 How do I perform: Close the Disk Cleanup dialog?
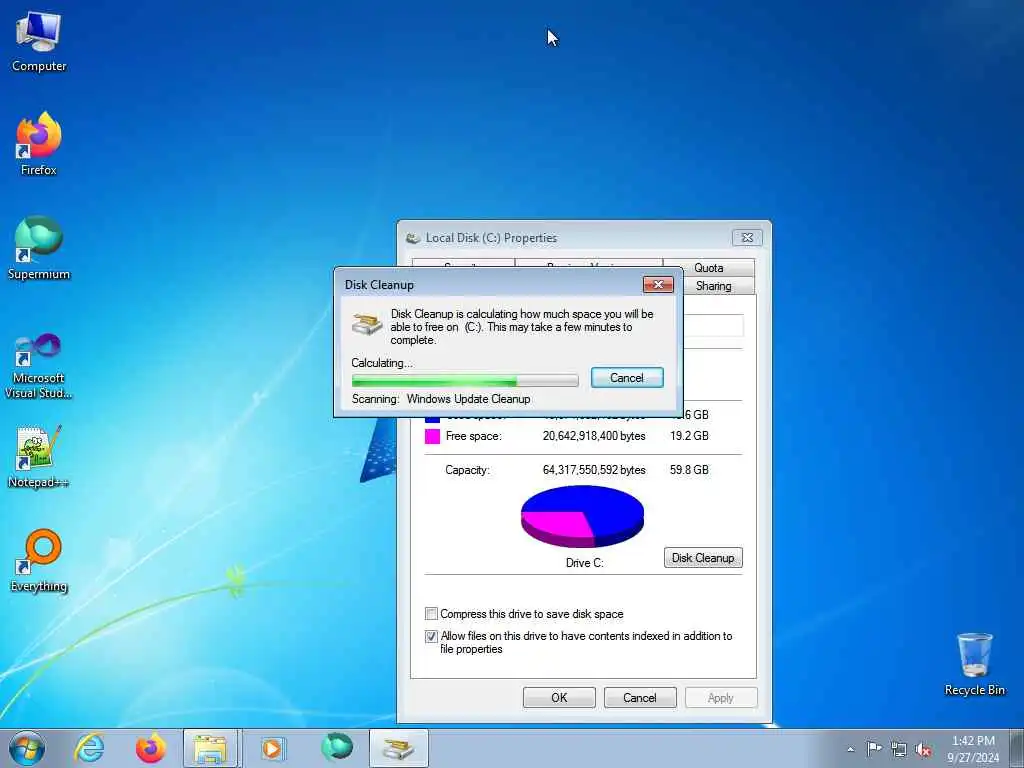[658, 284]
